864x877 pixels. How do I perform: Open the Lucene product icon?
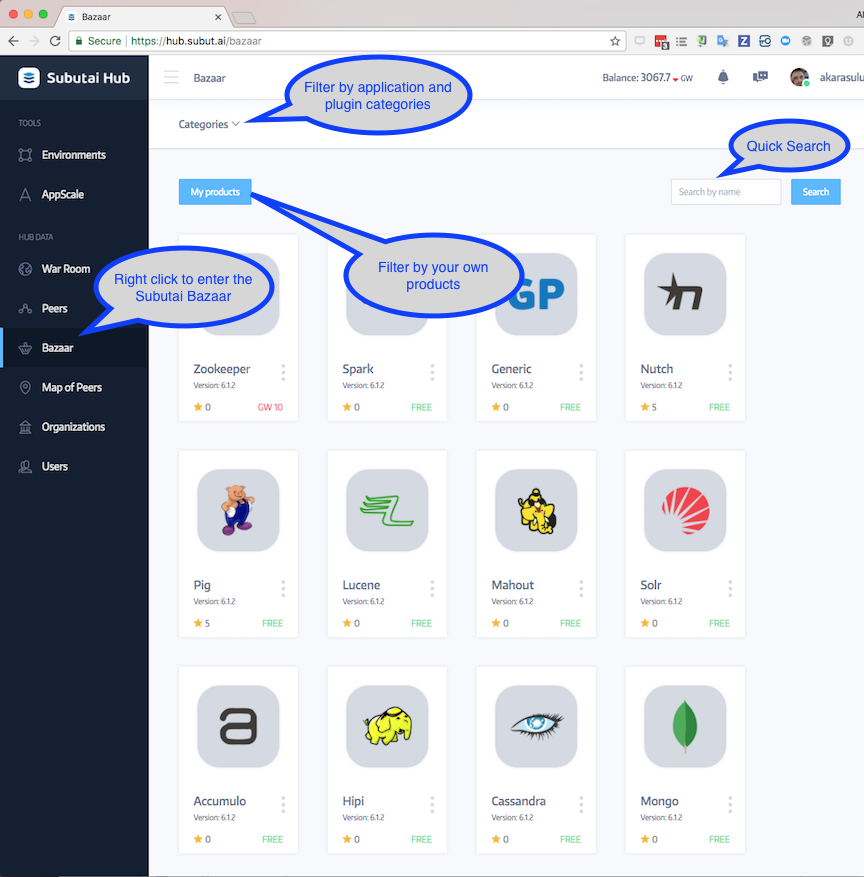point(387,510)
